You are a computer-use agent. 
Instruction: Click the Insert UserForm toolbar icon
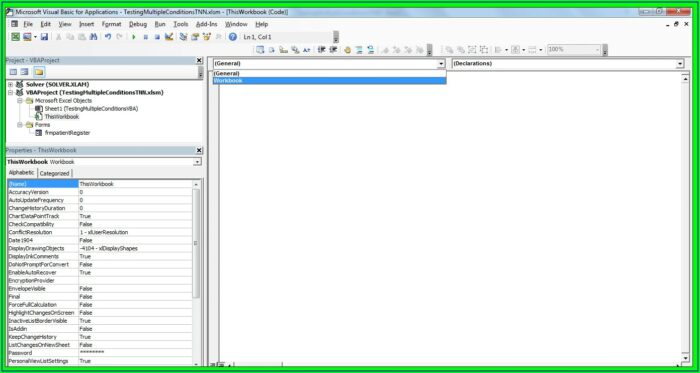[x=28, y=37]
